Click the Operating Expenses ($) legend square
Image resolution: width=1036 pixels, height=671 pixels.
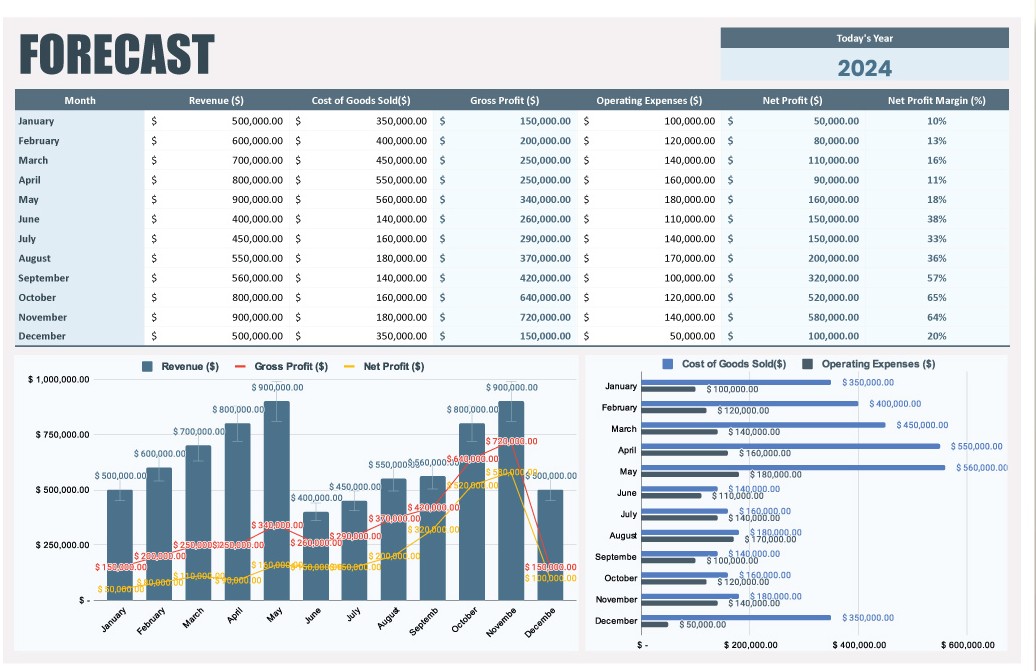point(807,364)
